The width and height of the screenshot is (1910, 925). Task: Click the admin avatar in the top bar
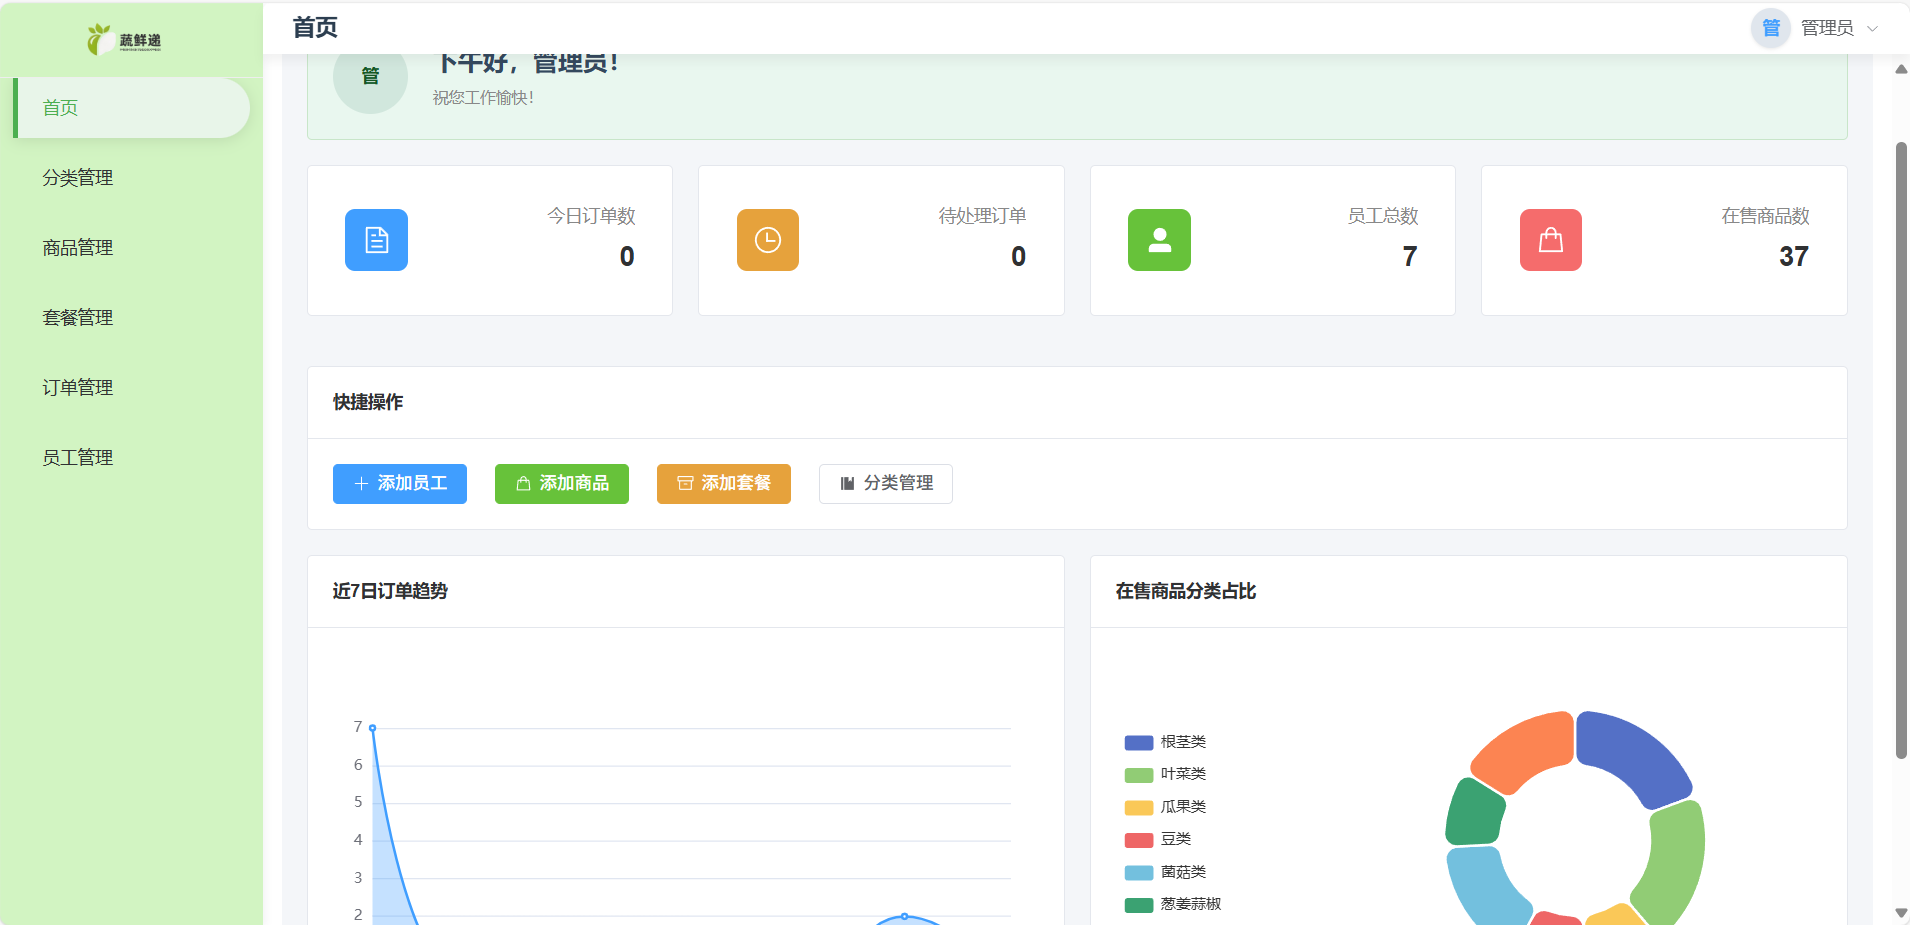point(1770,28)
